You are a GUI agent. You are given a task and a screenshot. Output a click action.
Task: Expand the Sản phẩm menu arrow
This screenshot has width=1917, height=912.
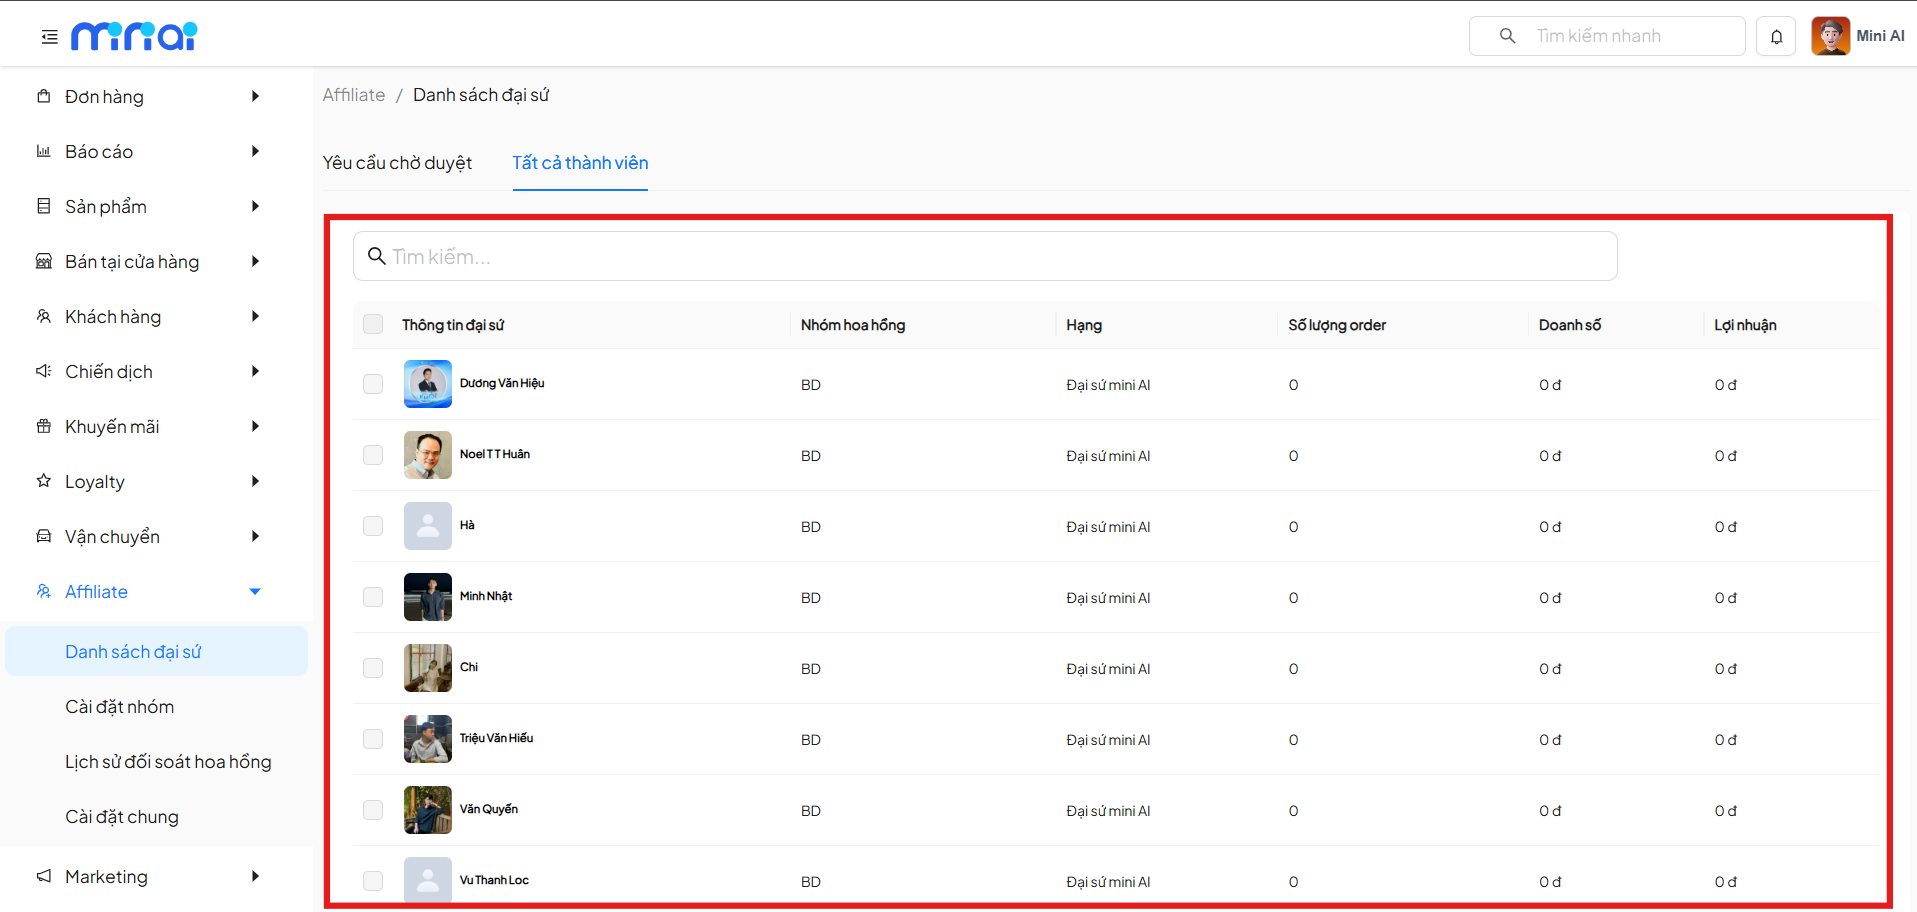[x=255, y=207]
